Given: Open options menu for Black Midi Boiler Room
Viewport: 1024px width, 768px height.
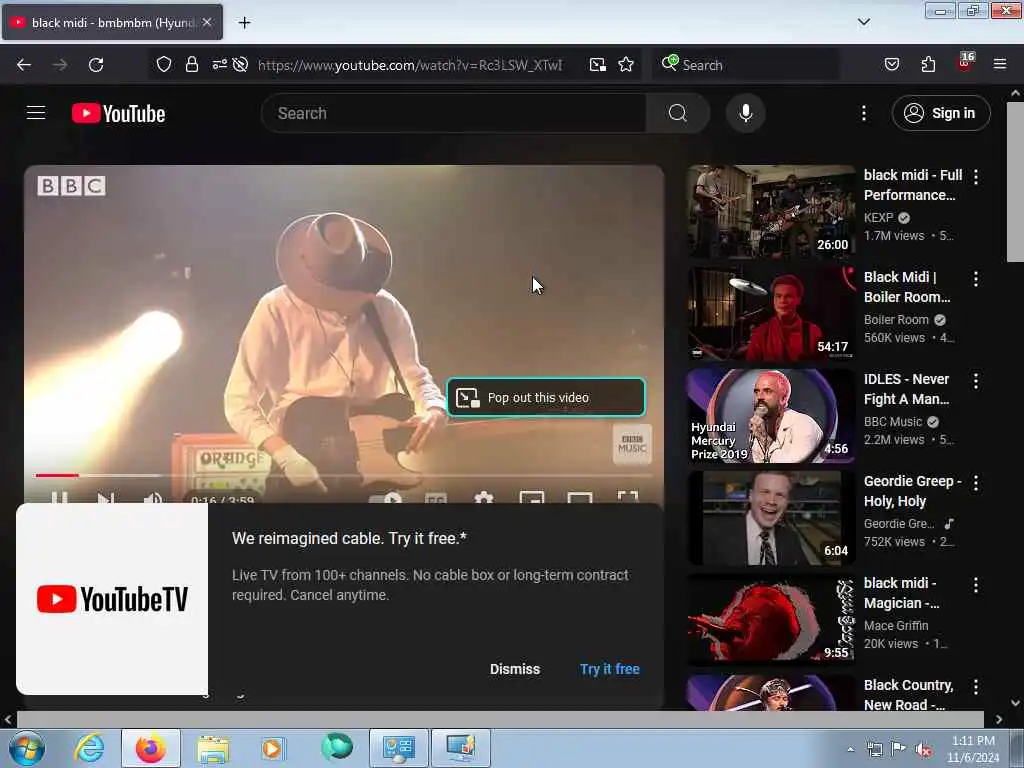Looking at the screenshot, I should tap(976, 279).
